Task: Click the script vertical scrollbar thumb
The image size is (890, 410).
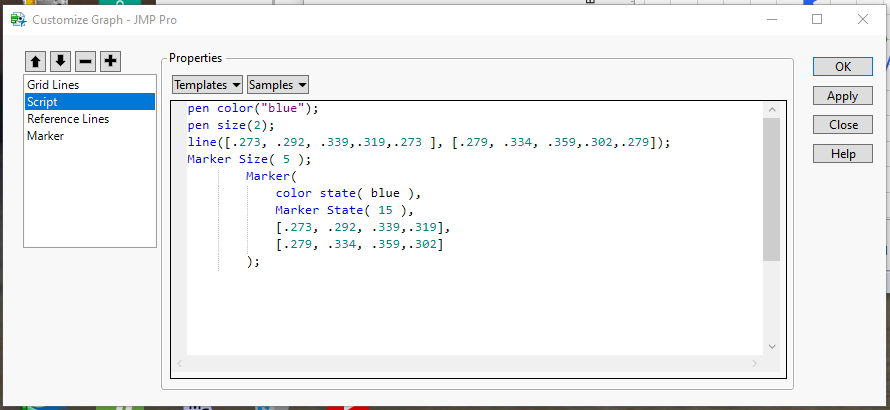Action: pos(771,189)
